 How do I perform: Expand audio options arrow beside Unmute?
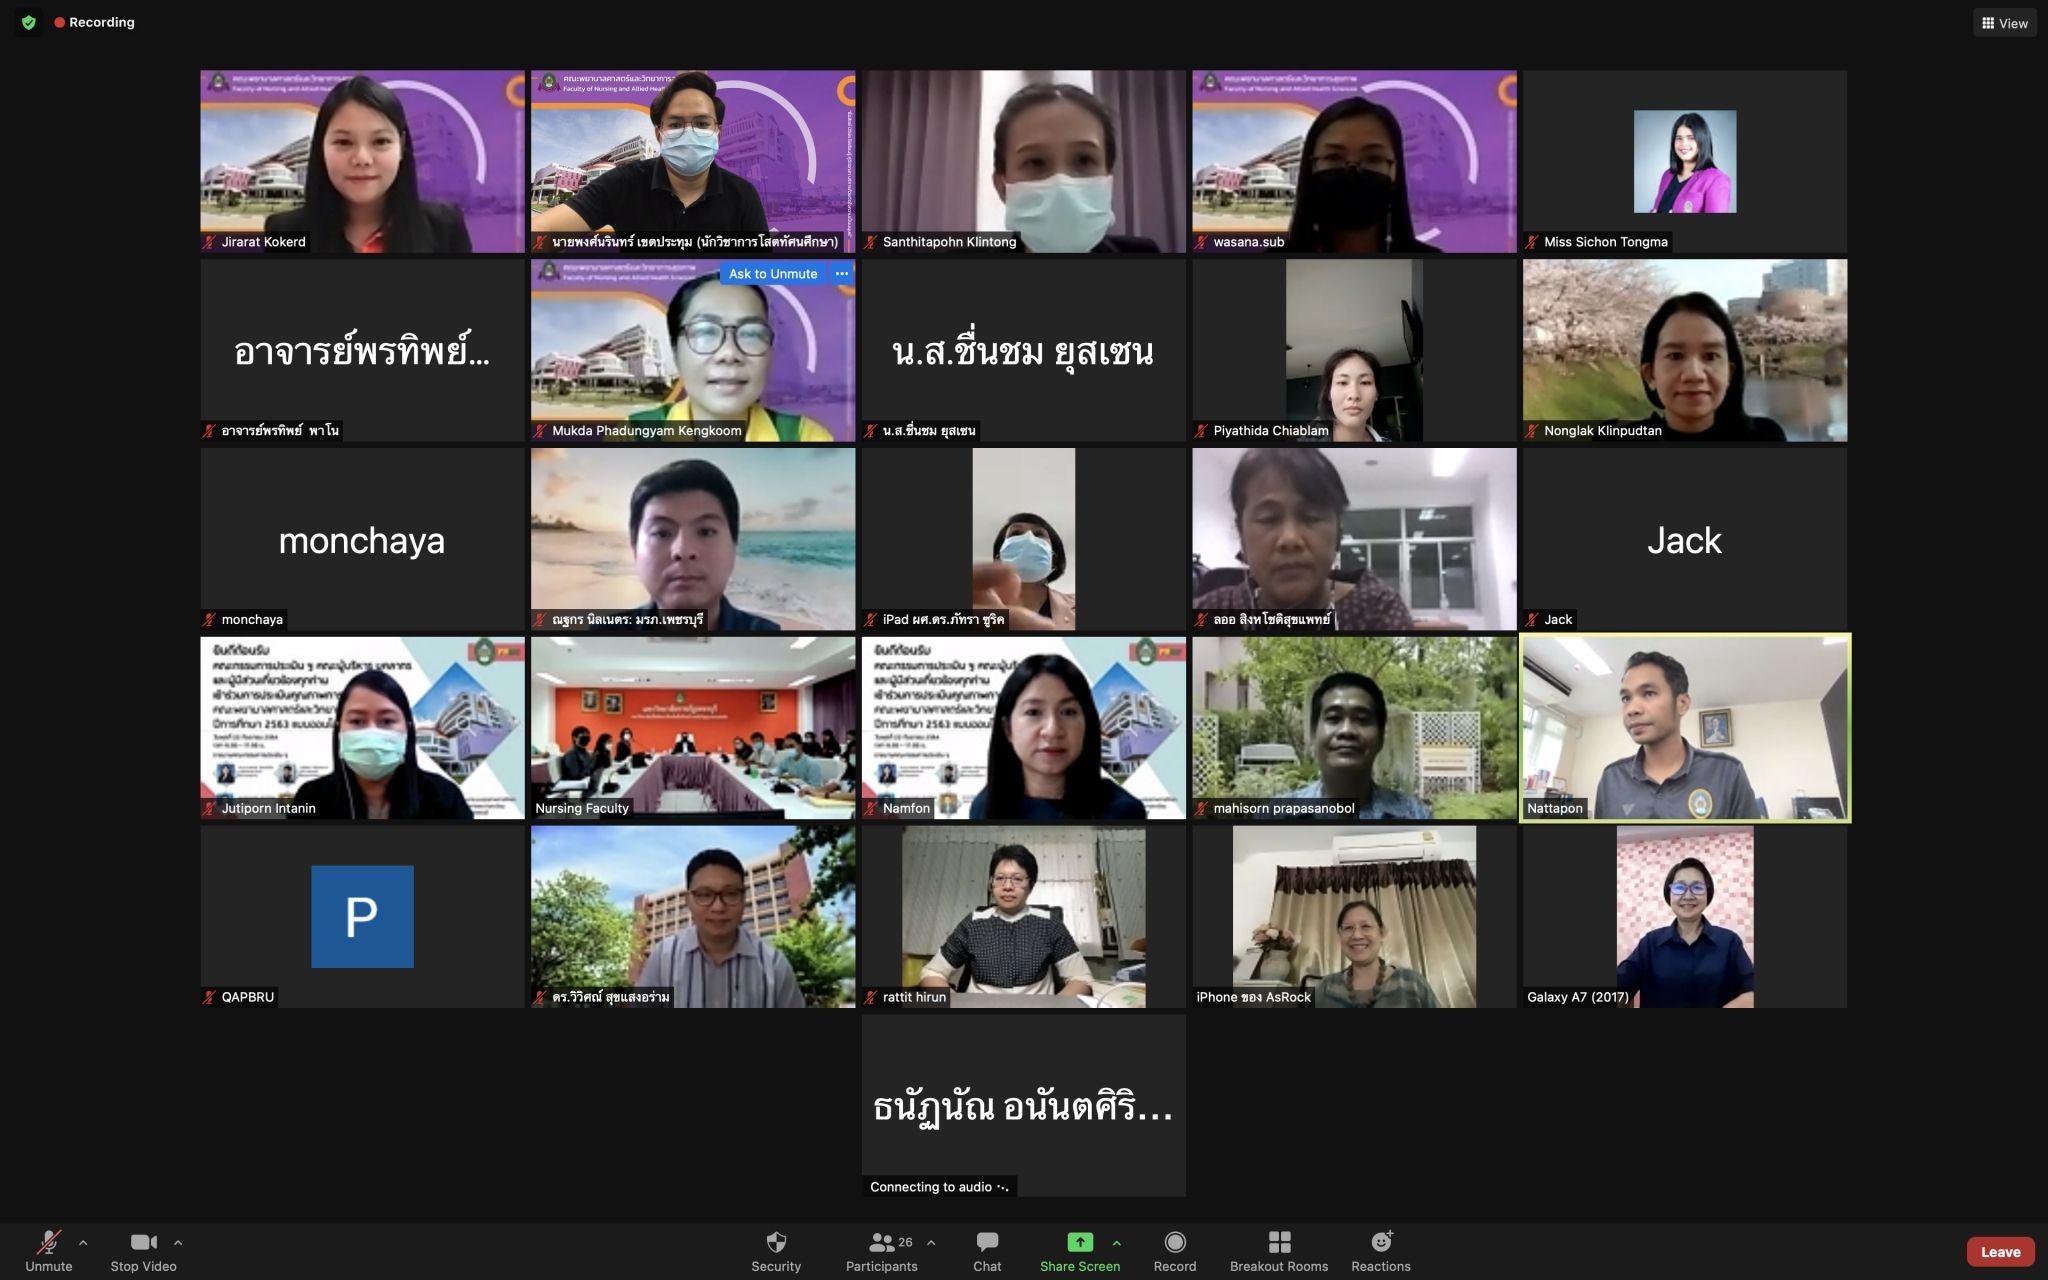pos(83,1243)
